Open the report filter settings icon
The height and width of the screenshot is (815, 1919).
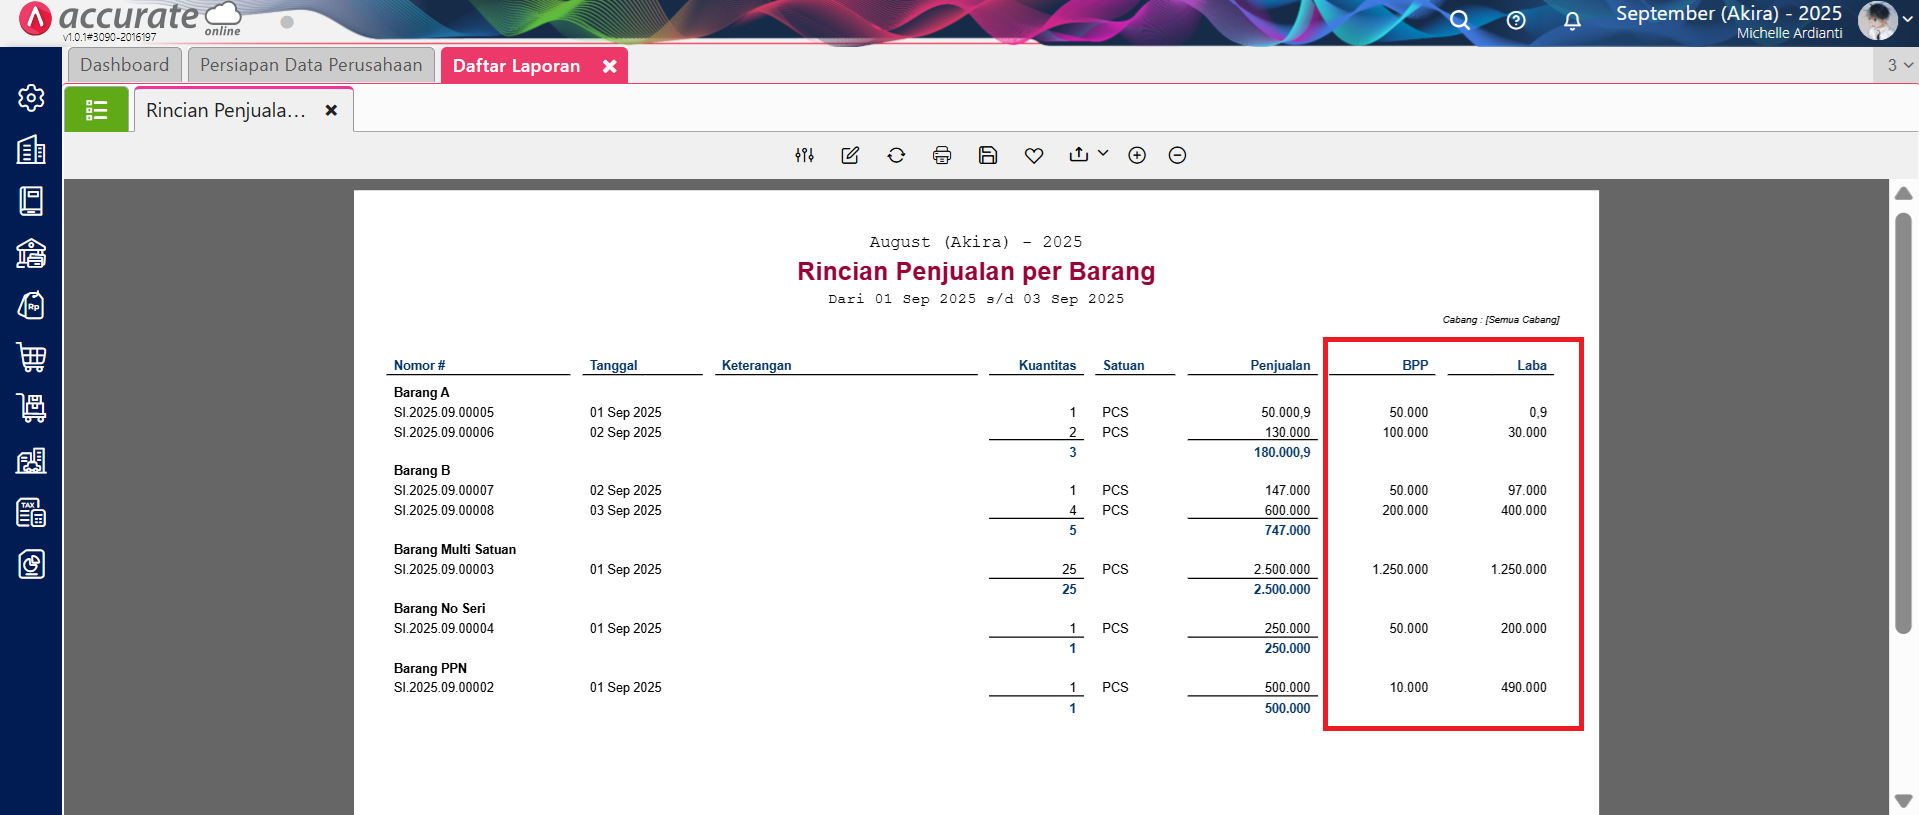[x=804, y=155]
